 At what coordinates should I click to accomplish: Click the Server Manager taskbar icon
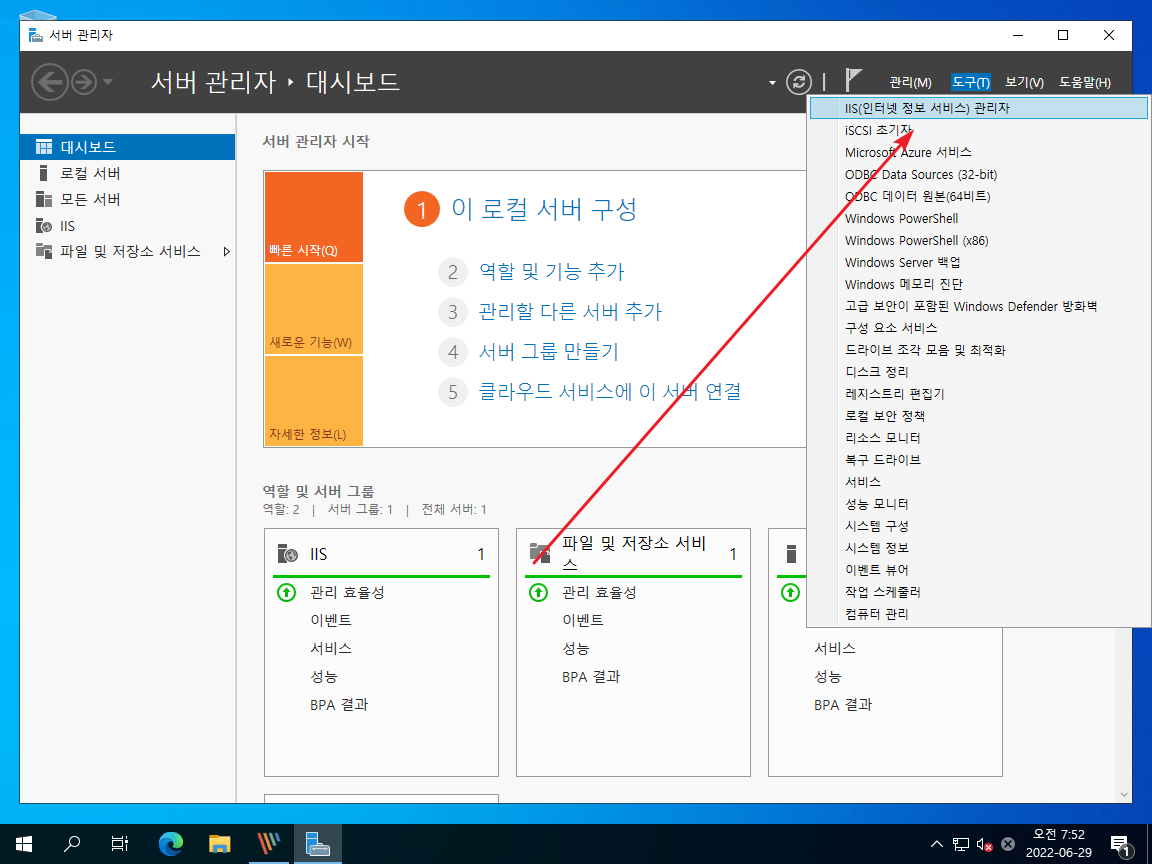(317, 843)
